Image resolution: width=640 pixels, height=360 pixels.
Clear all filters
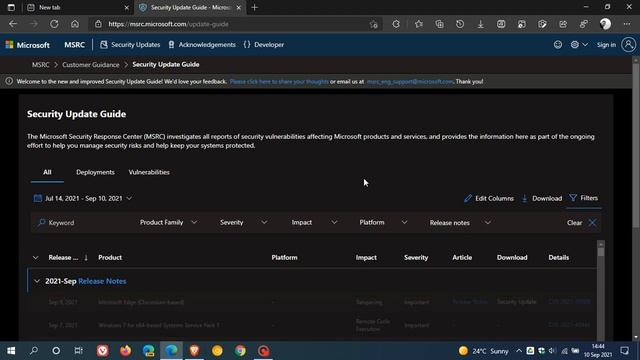(x=581, y=223)
